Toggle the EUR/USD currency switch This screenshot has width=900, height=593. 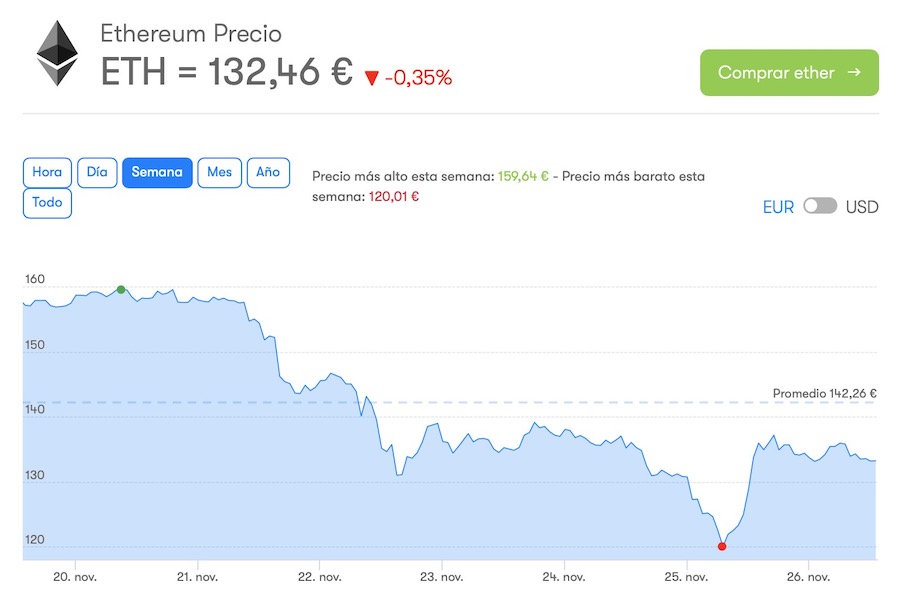(820, 206)
